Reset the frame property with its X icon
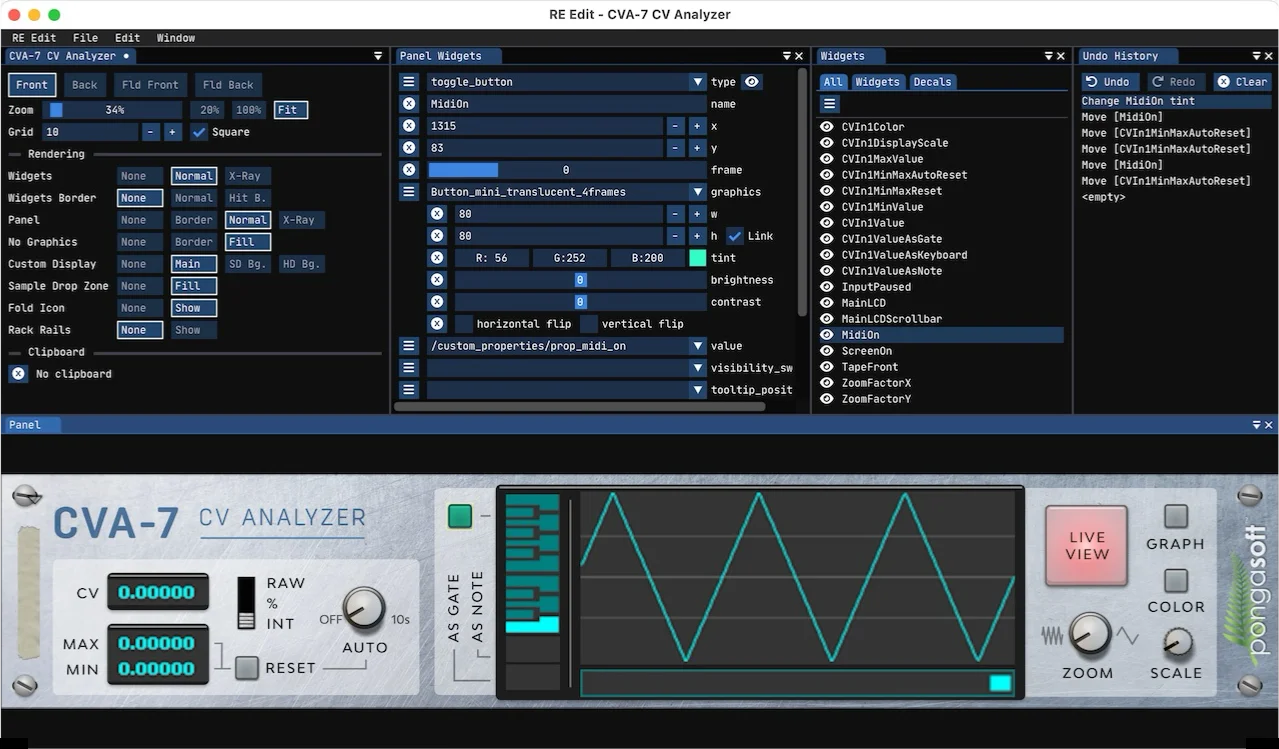 pos(409,170)
